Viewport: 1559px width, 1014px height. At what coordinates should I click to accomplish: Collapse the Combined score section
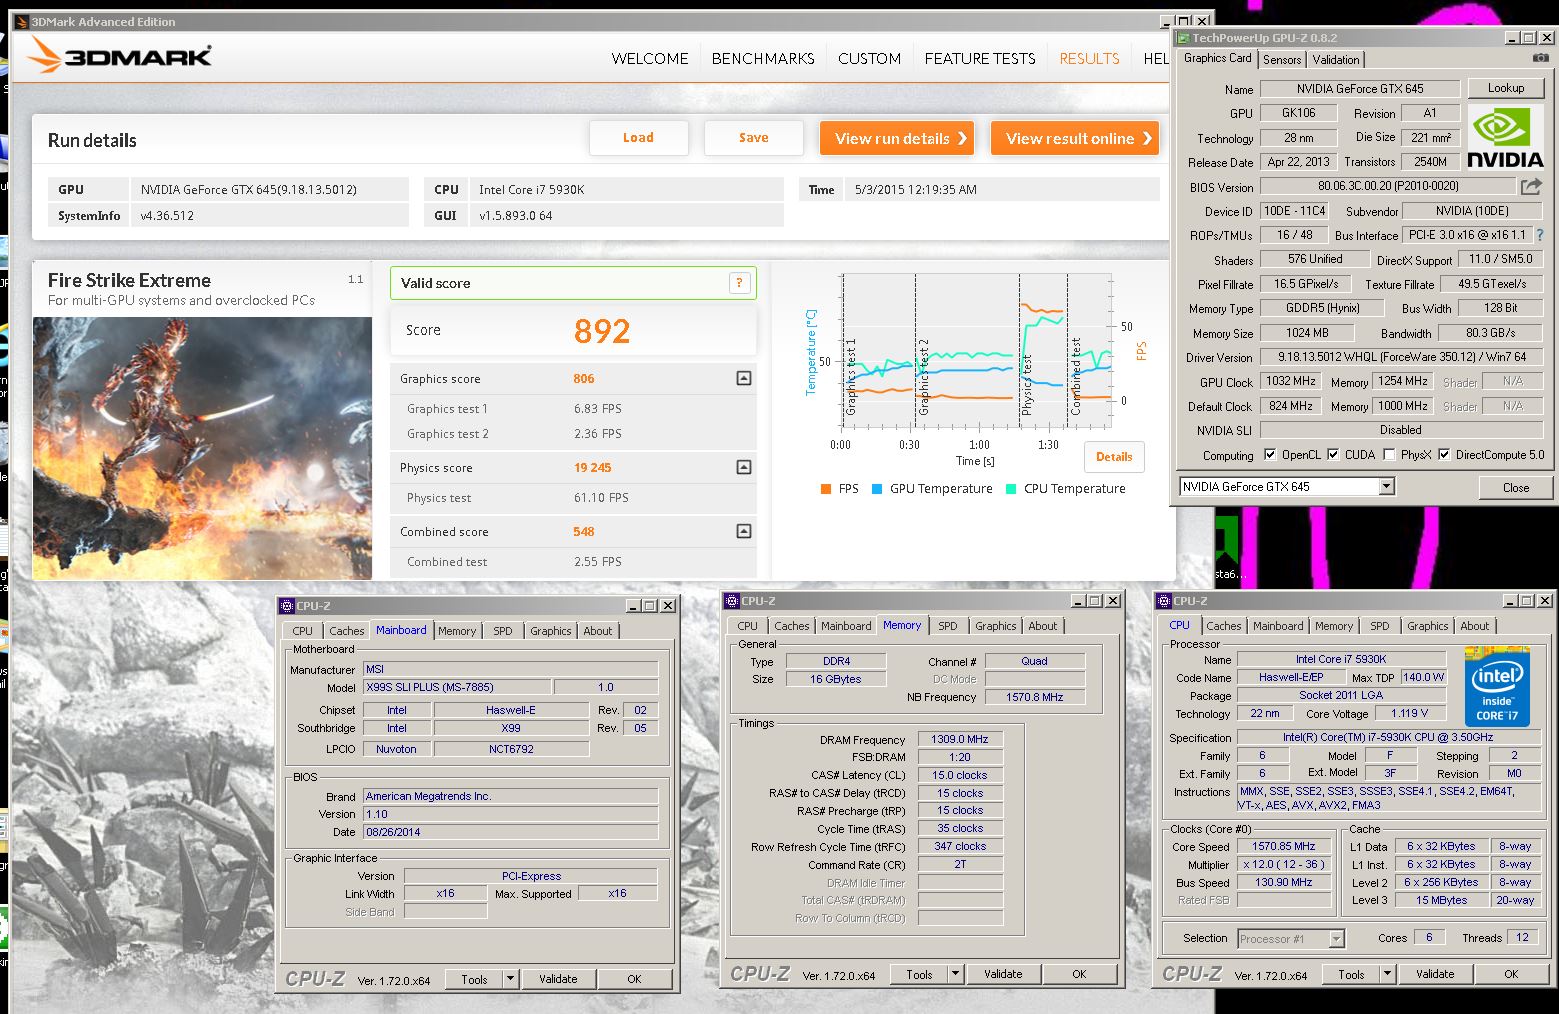pos(743,531)
